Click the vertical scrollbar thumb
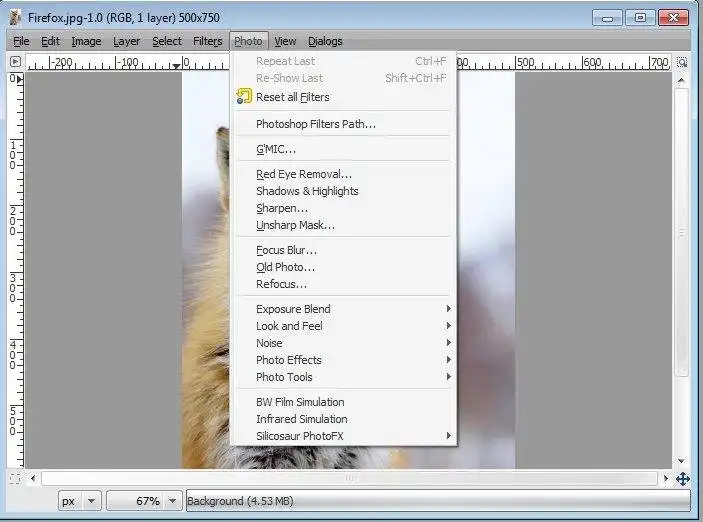The image size is (703, 522). click(x=681, y=232)
